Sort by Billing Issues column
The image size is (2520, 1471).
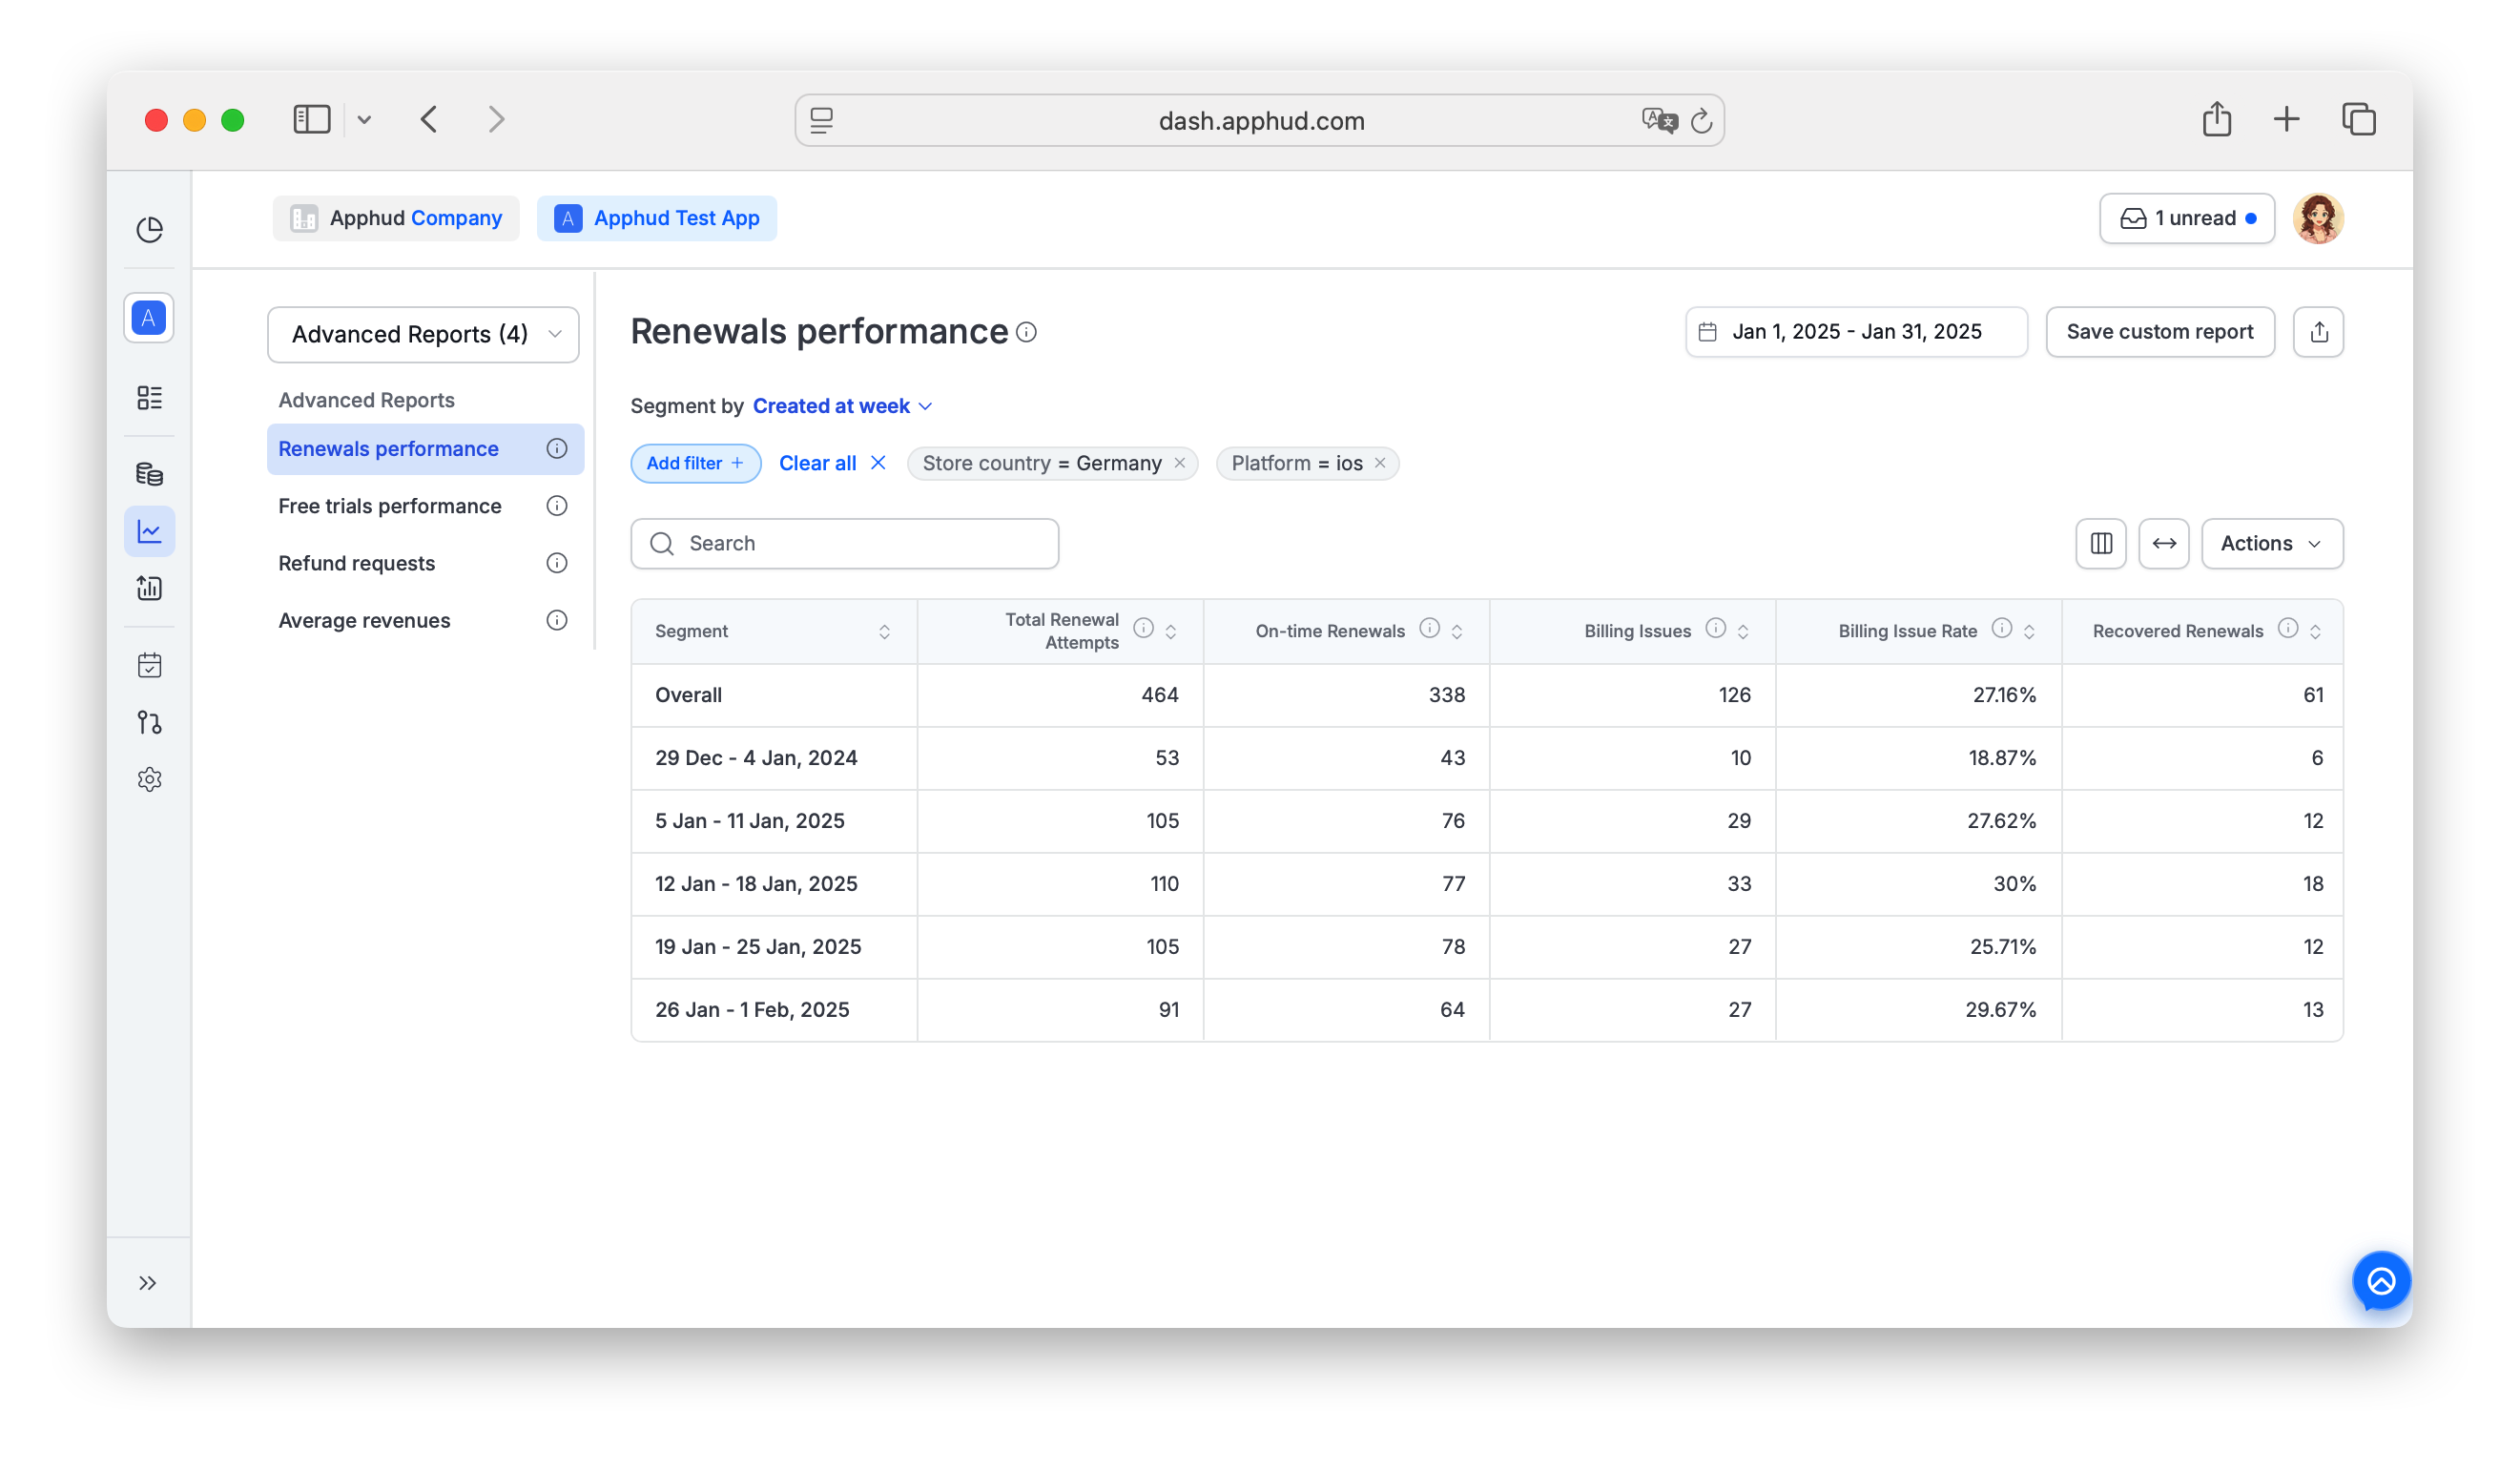[x=1742, y=632]
